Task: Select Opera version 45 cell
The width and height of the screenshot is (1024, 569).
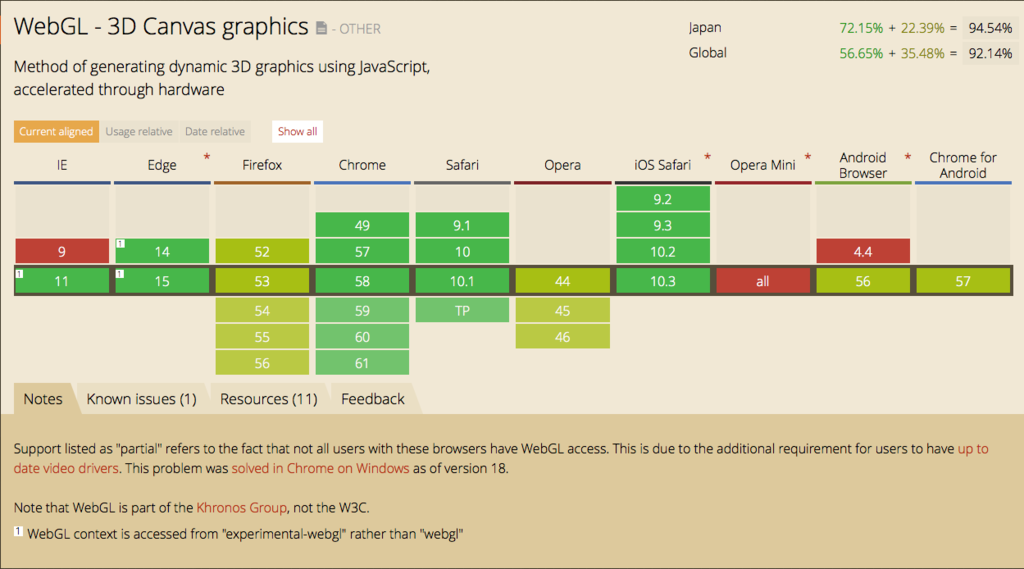Action: click(562, 310)
